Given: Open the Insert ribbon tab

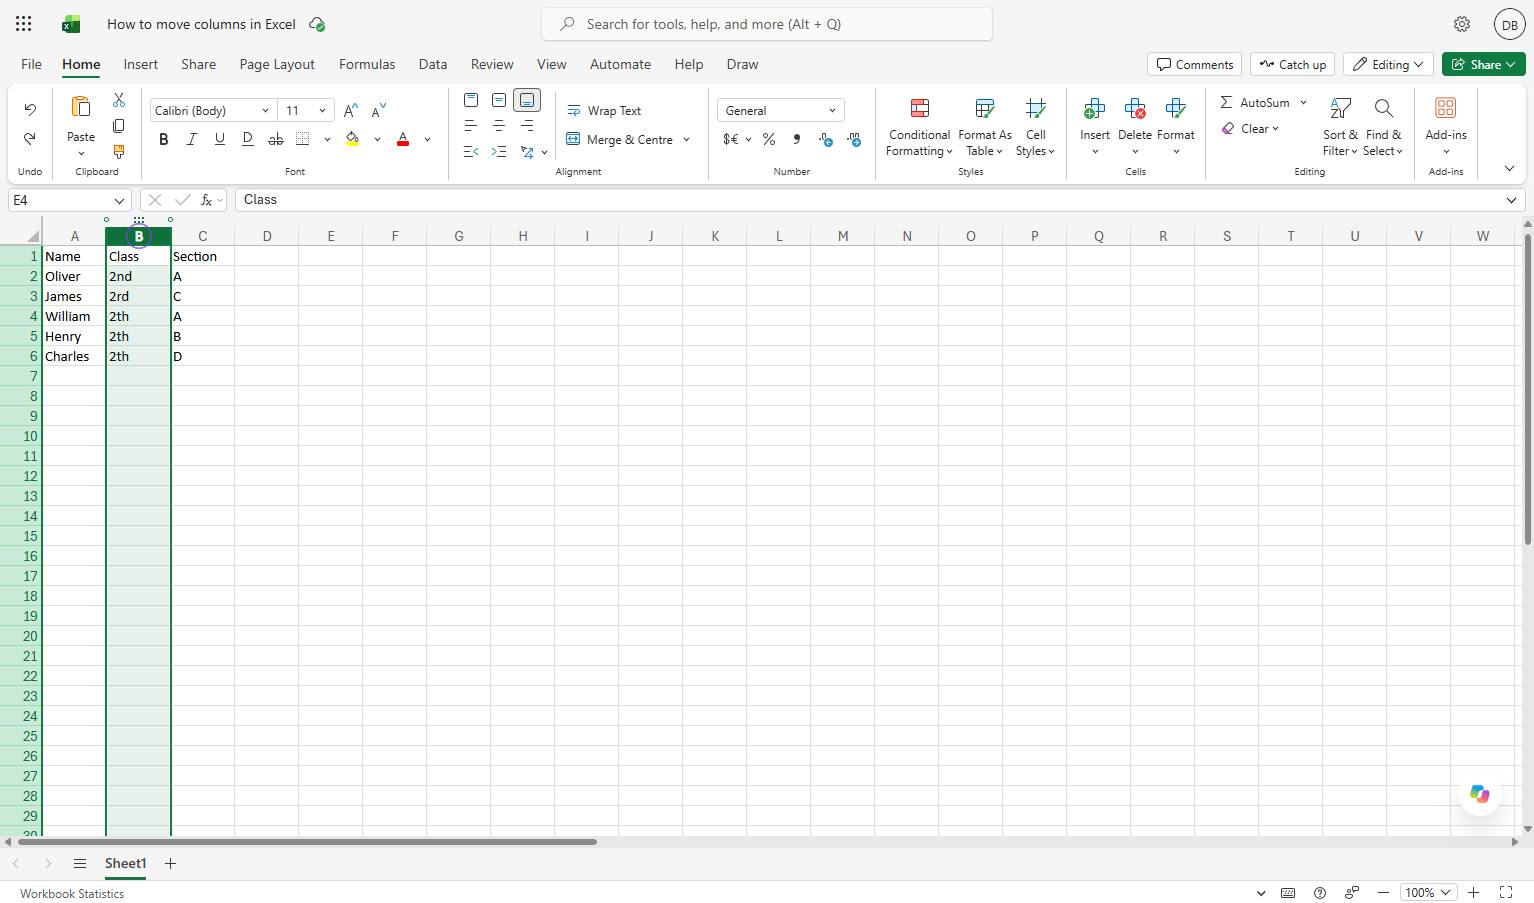Looking at the screenshot, I should tap(141, 64).
